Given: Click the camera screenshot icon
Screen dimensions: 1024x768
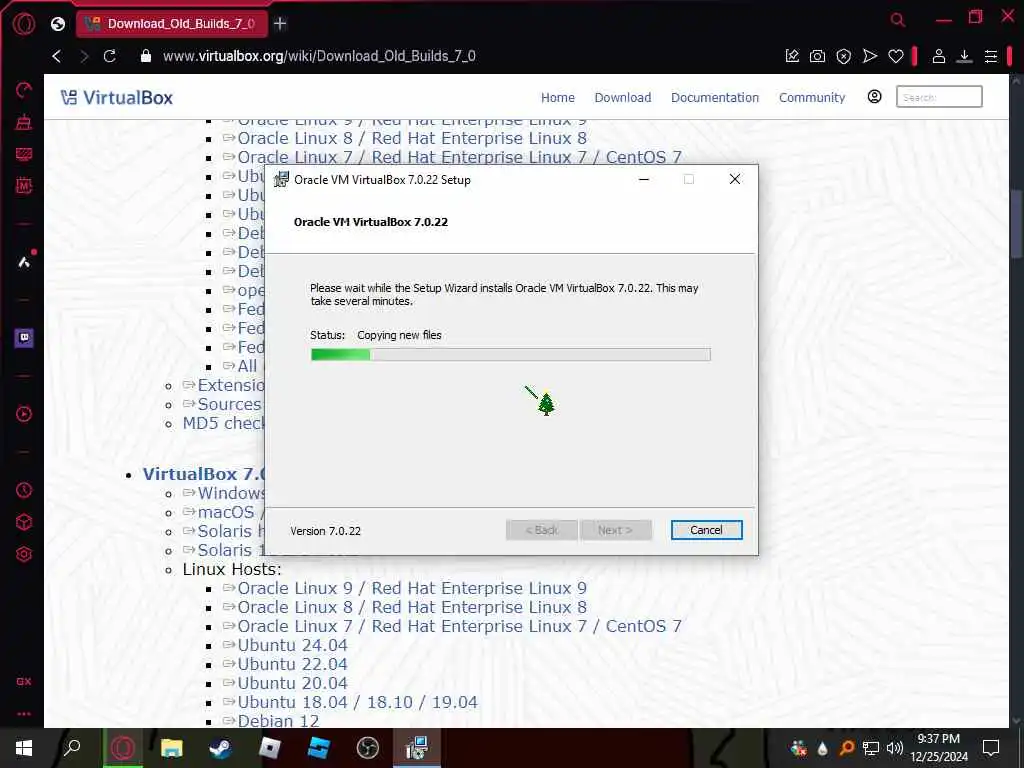Looking at the screenshot, I should pos(817,56).
